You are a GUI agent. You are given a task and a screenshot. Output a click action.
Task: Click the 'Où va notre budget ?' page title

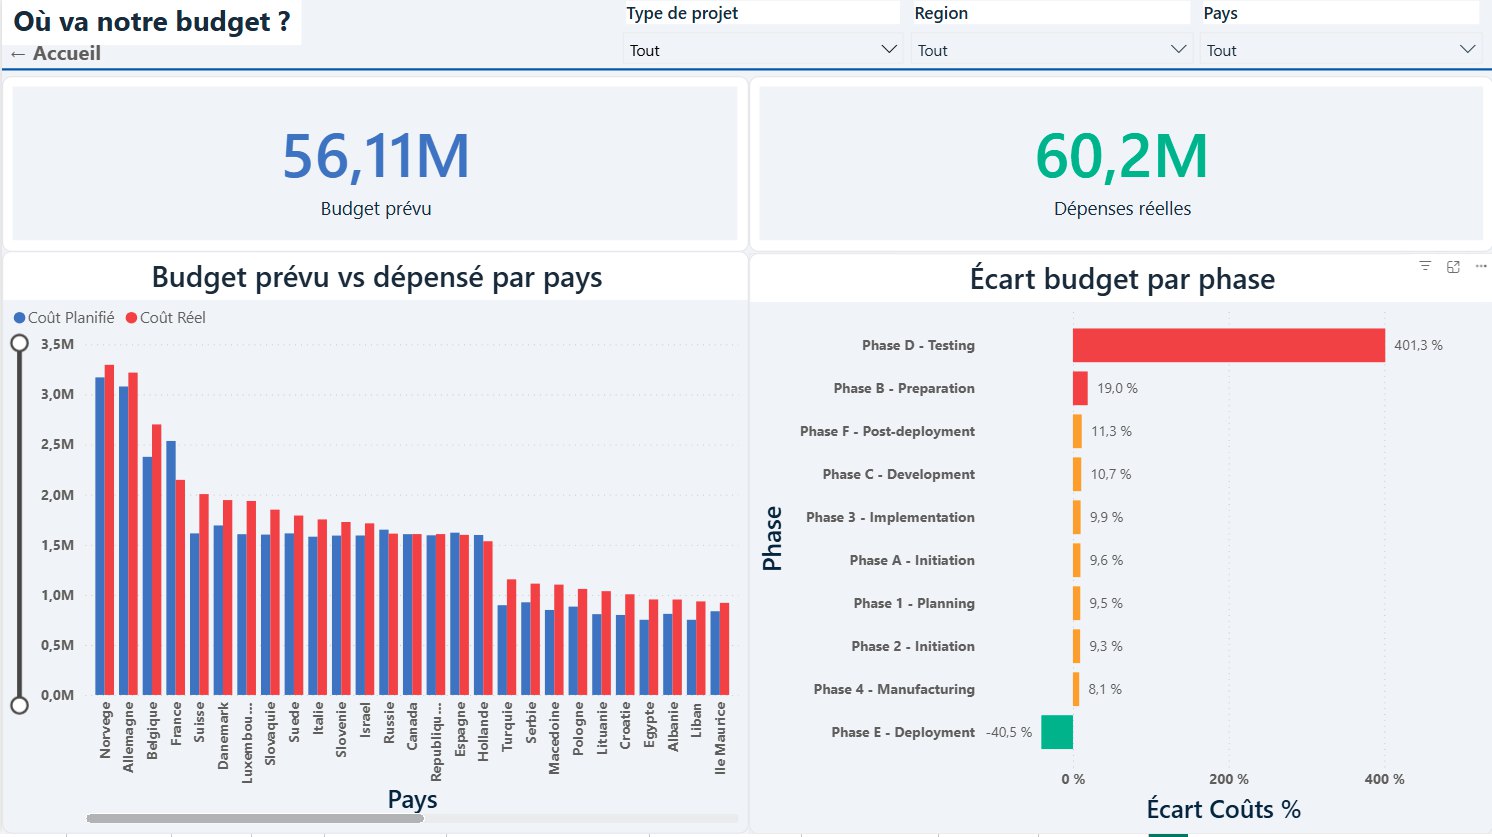point(152,22)
